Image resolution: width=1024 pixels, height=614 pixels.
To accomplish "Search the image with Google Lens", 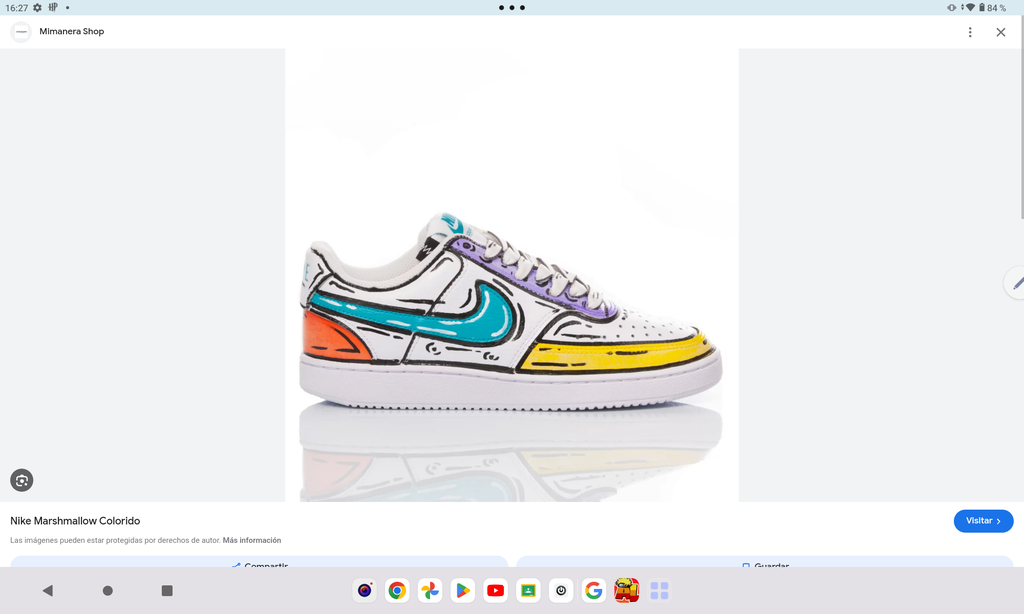I will click(22, 480).
